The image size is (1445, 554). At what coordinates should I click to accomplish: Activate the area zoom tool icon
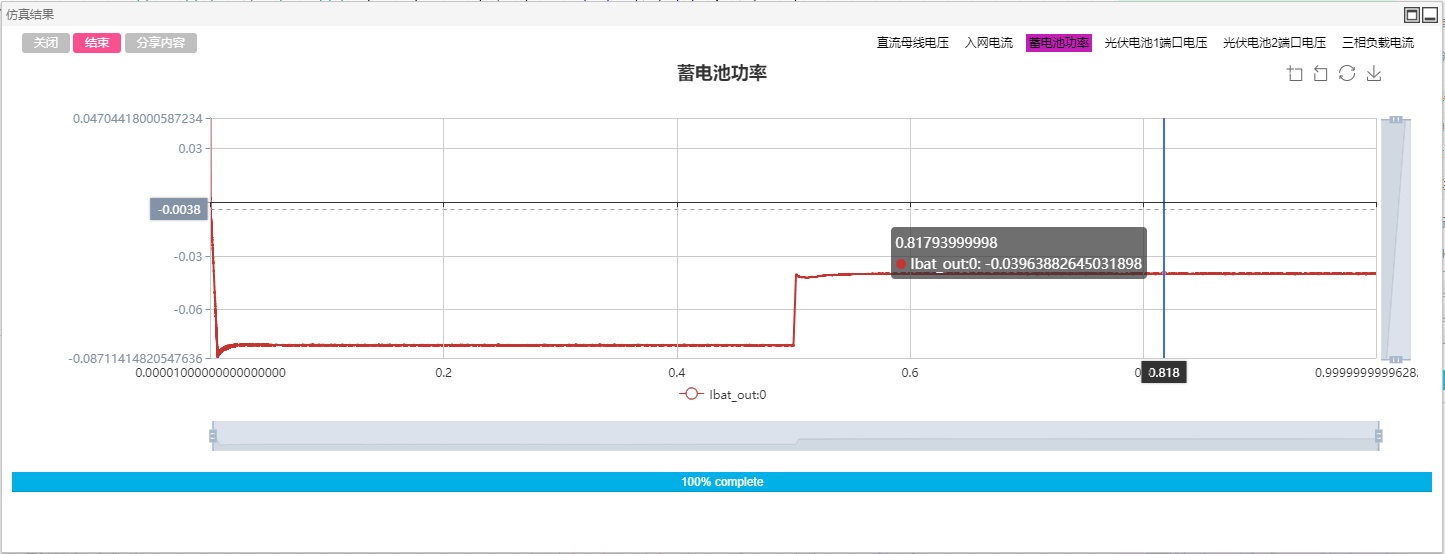click(x=1295, y=73)
